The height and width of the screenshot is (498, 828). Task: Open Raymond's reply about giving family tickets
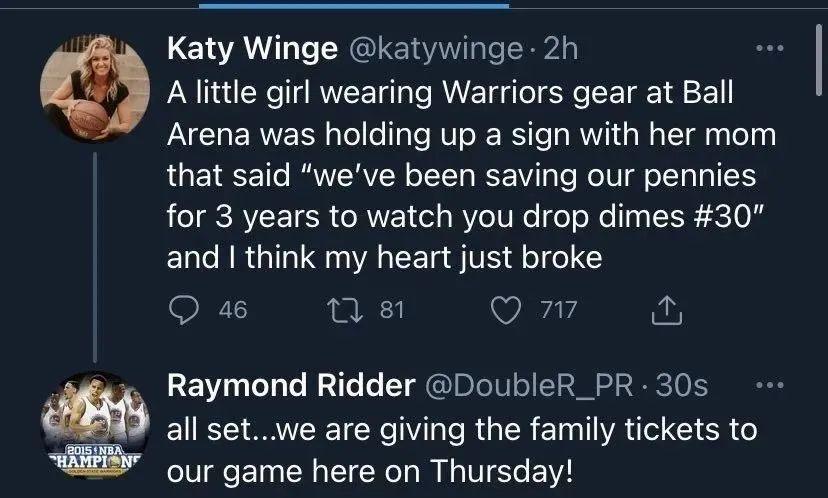460,450
